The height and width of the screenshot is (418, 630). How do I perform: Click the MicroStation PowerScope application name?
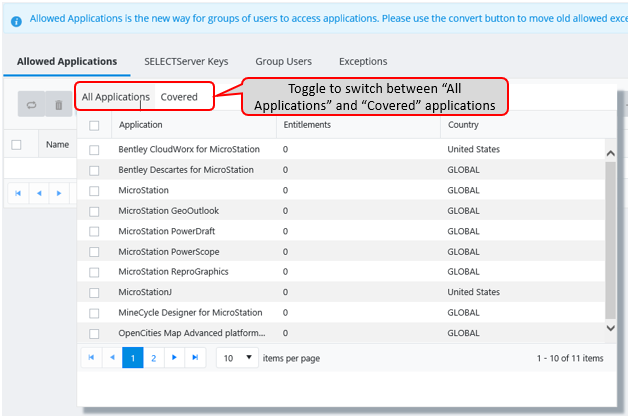coord(169,252)
